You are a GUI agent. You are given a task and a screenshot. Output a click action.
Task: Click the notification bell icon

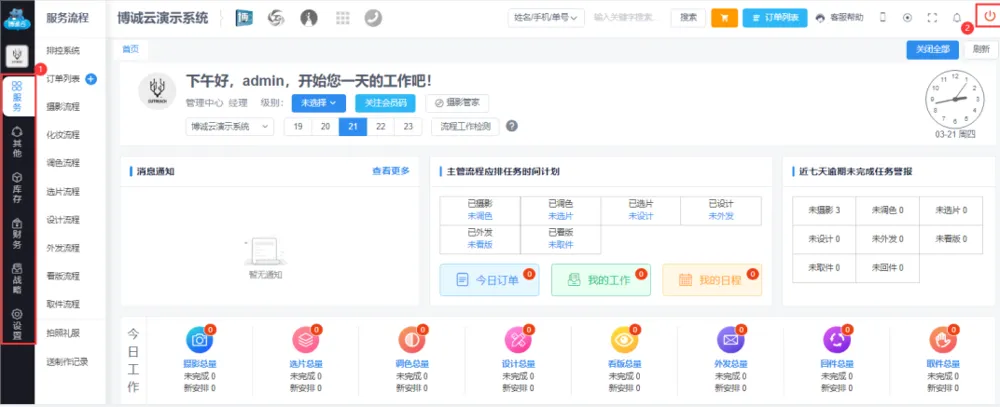[x=957, y=18]
